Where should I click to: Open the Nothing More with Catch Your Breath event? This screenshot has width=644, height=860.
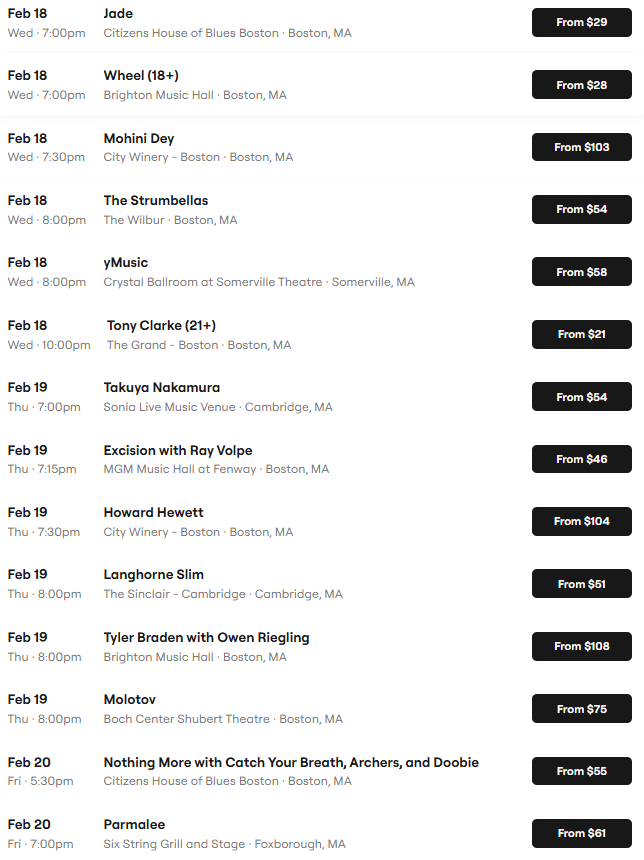(291, 763)
